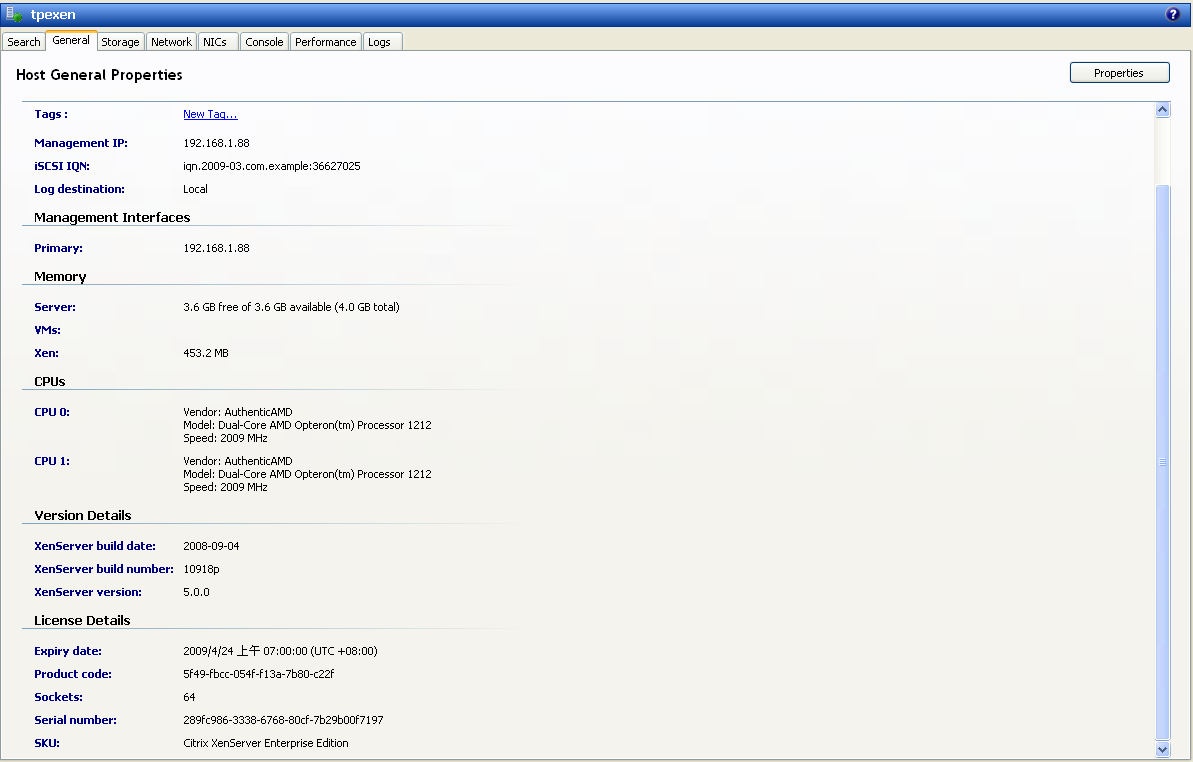Click SKU value Citrix XenServer Enterprise Edition
Screen dimensions: 1193x762
tap(266, 743)
